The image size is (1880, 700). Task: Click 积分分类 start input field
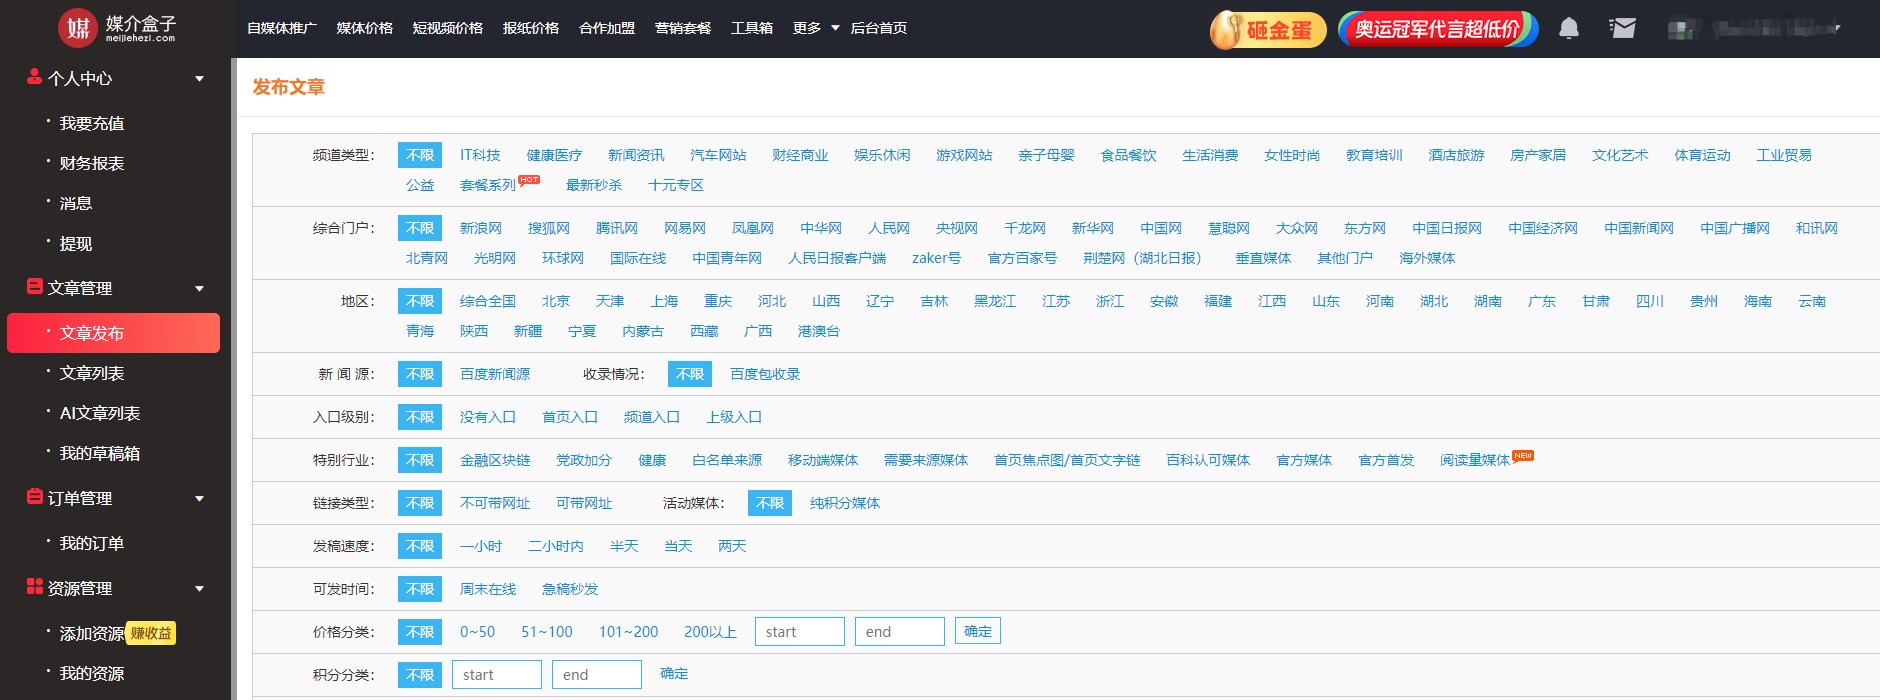(x=497, y=675)
